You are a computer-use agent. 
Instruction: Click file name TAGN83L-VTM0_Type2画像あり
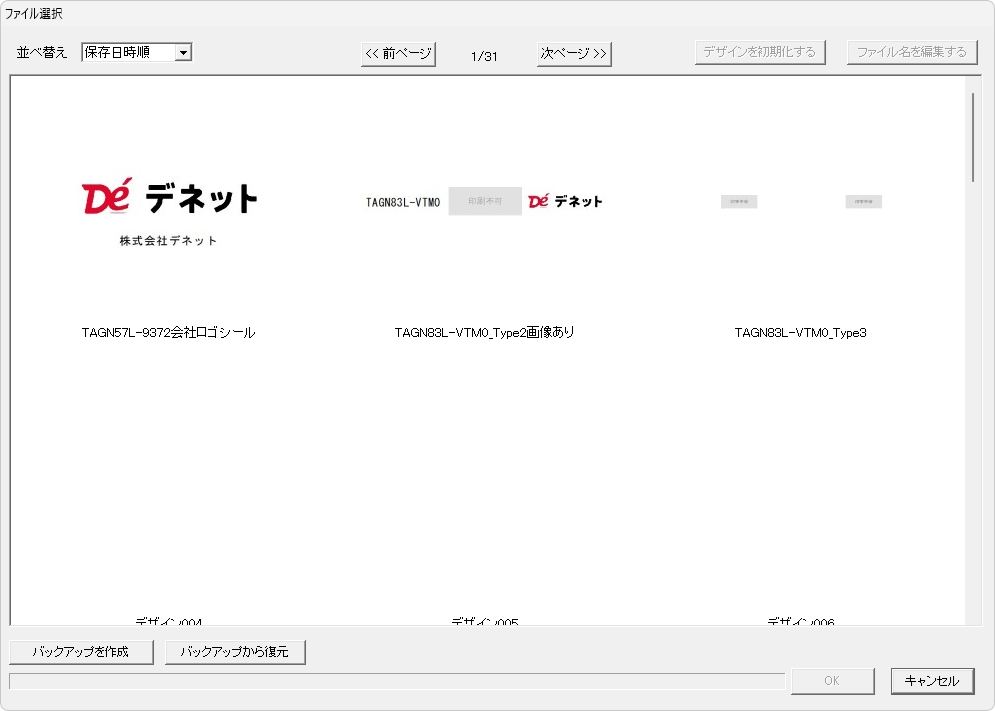(x=484, y=333)
